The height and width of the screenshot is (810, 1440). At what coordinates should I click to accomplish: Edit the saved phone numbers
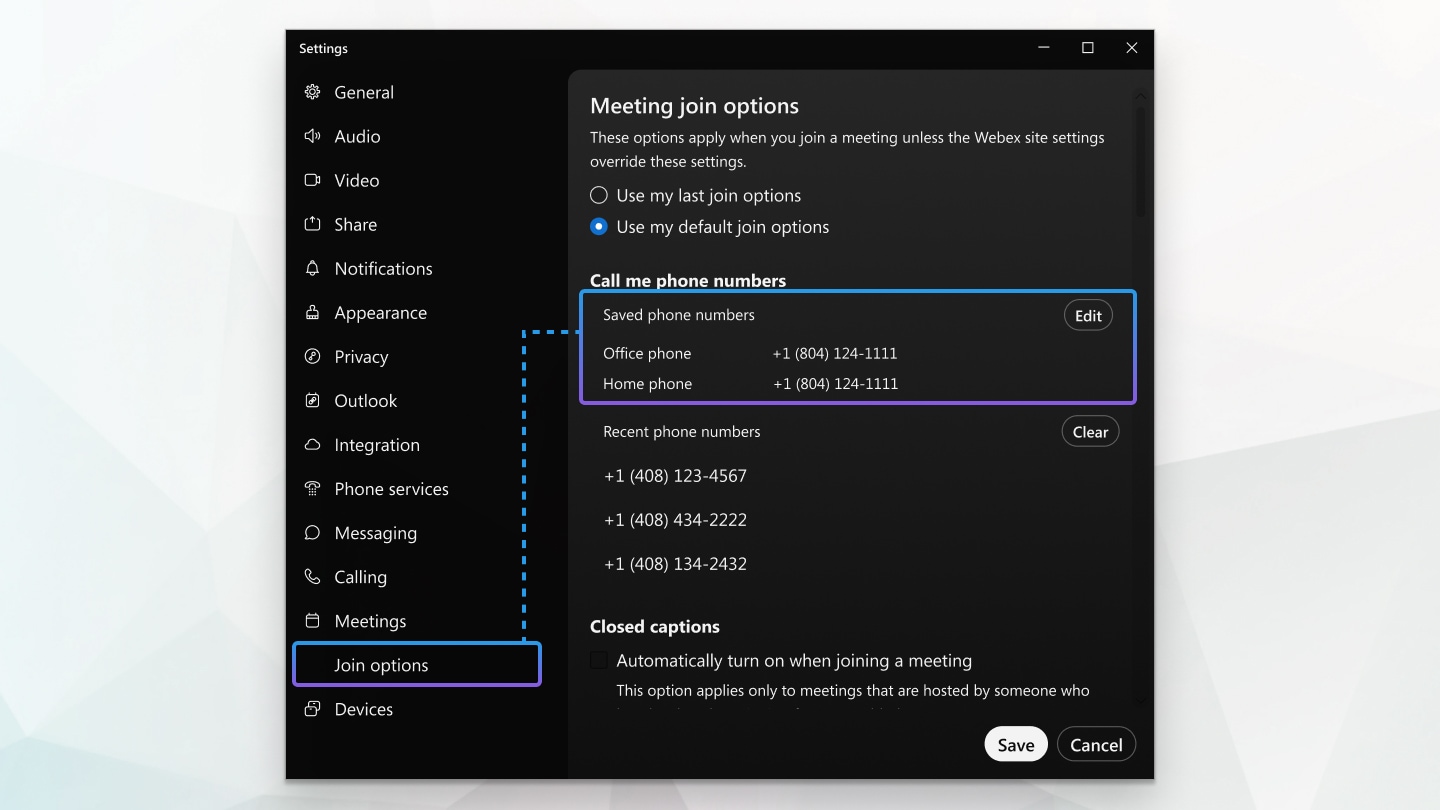[x=1088, y=314]
